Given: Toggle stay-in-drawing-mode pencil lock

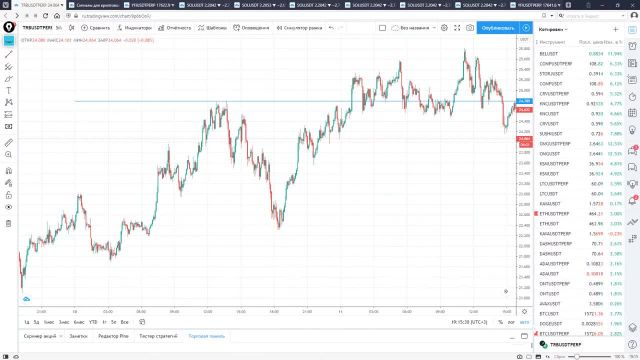Looking at the screenshot, I should point(9,183).
